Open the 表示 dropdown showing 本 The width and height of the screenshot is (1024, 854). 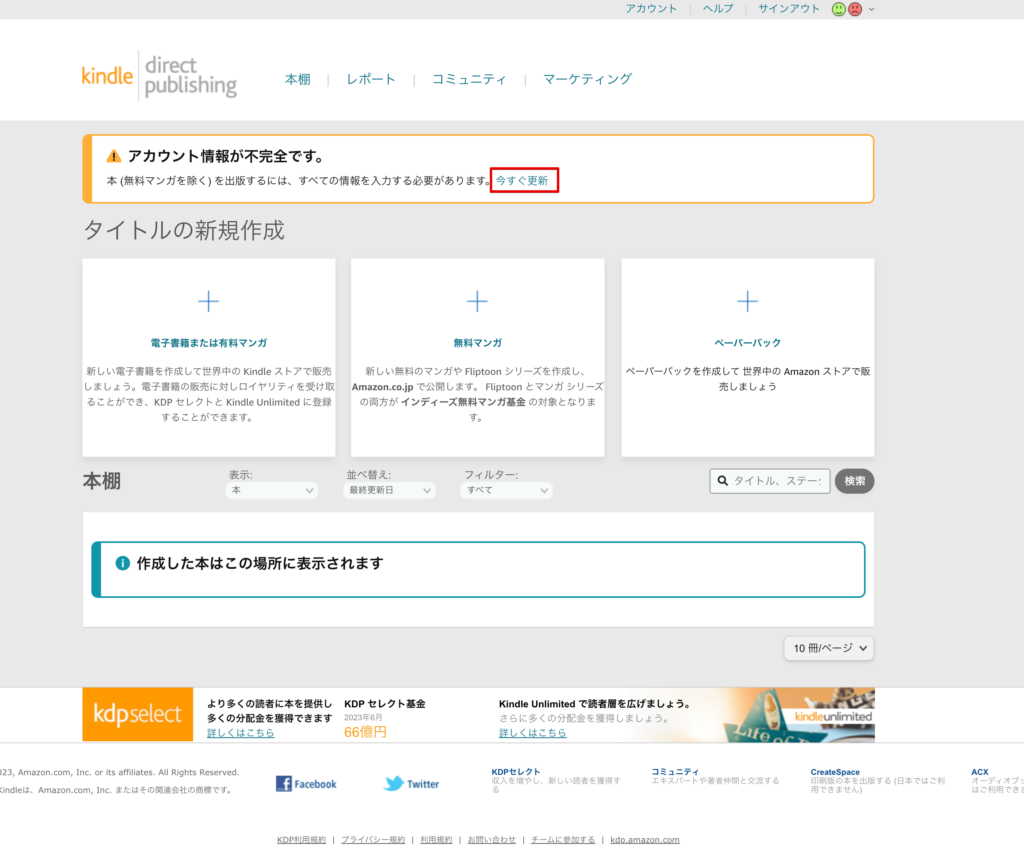[x=272, y=491]
